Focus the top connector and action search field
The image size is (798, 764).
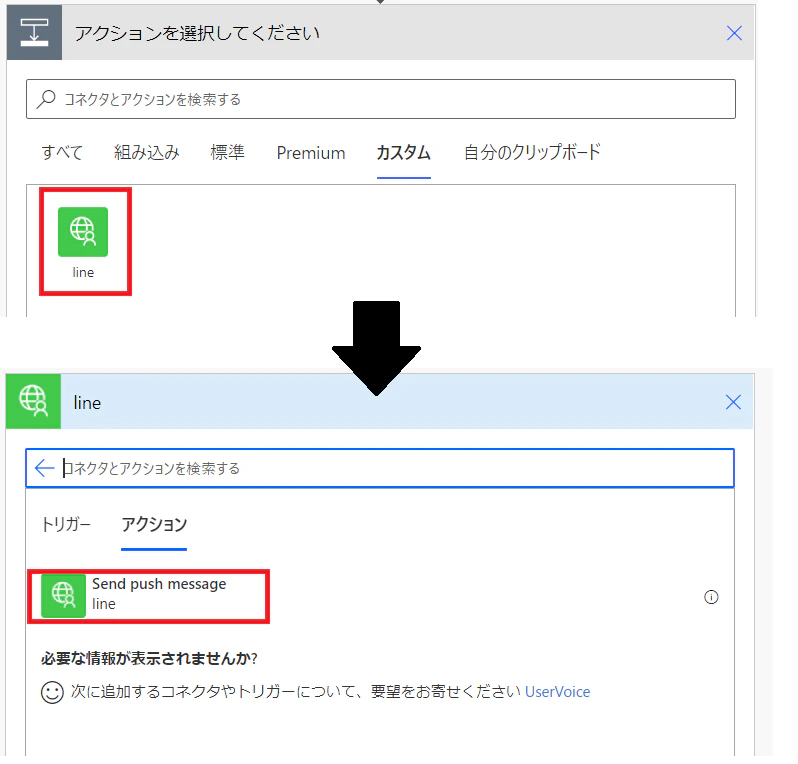click(x=381, y=99)
